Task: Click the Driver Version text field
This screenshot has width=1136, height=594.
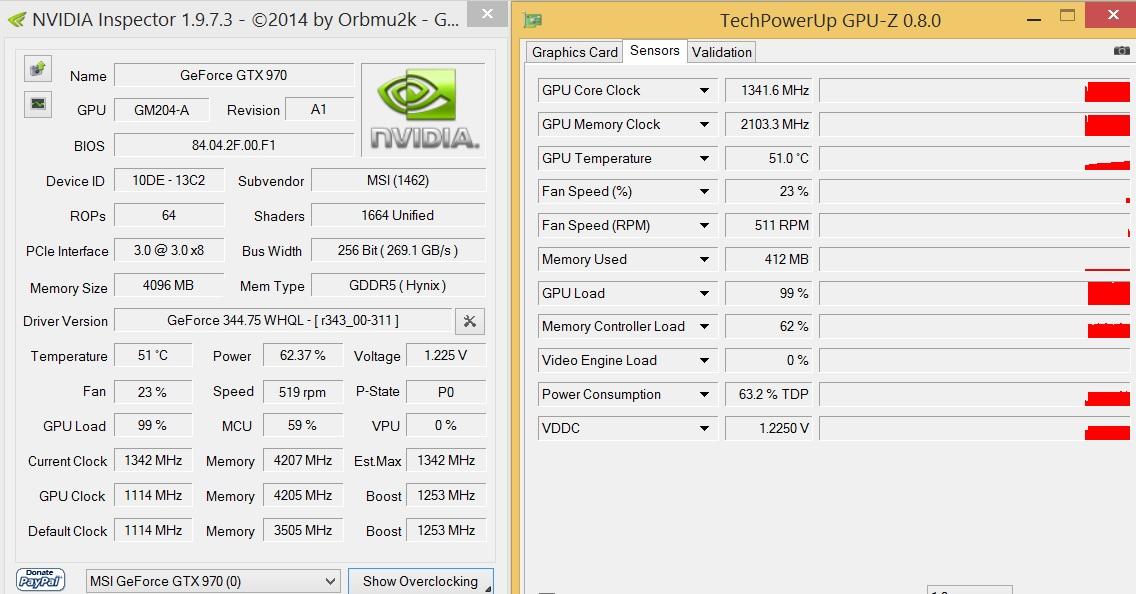Action: click(x=283, y=321)
